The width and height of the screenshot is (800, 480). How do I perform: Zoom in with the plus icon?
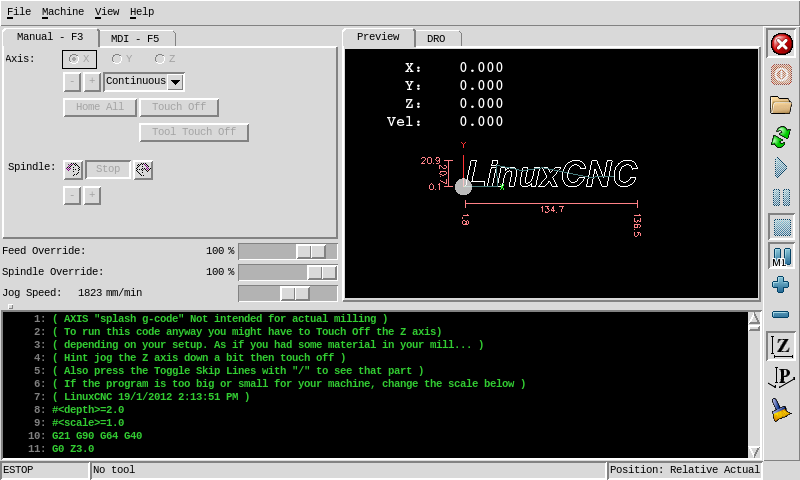pyautogui.click(x=781, y=285)
